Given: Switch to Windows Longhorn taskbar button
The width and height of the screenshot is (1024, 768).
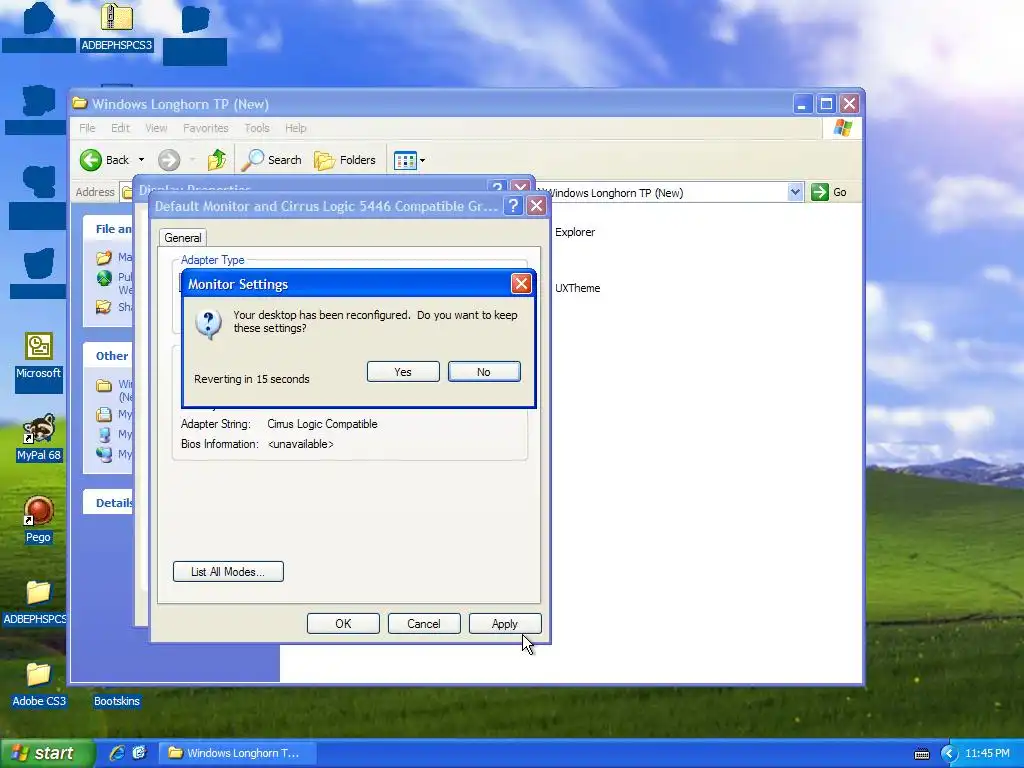Looking at the screenshot, I should click(237, 753).
